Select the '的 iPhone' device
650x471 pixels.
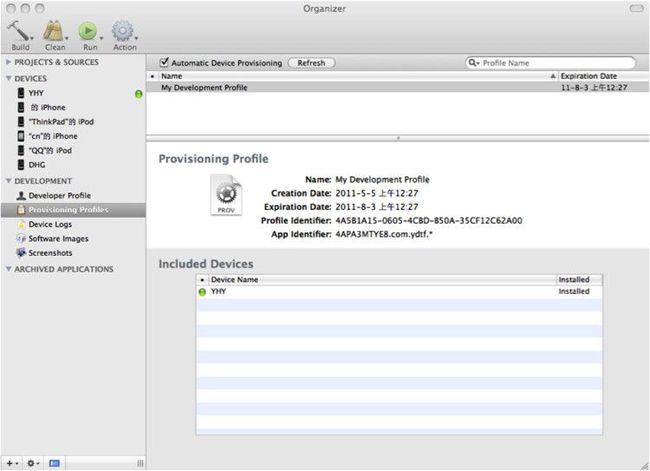[x=73, y=107]
